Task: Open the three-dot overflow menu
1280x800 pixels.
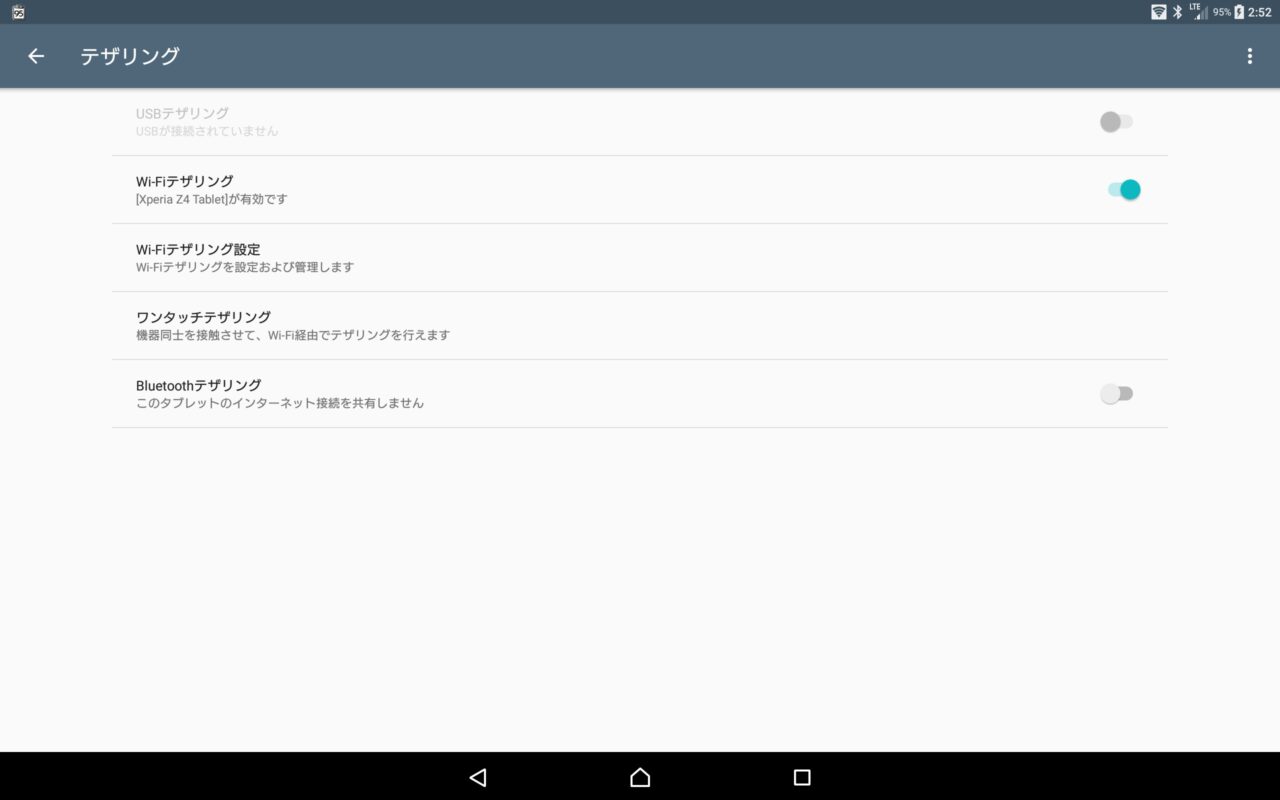Action: click(1249, 56)
